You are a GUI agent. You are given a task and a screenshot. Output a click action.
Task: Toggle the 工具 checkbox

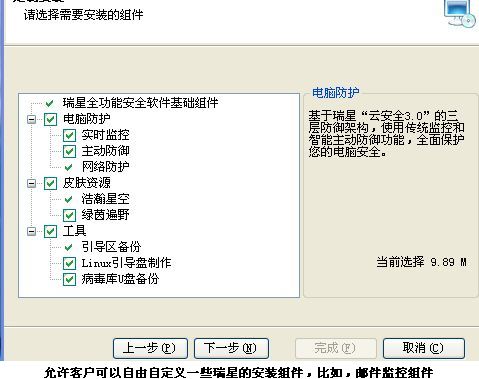[x=50, y=231]
